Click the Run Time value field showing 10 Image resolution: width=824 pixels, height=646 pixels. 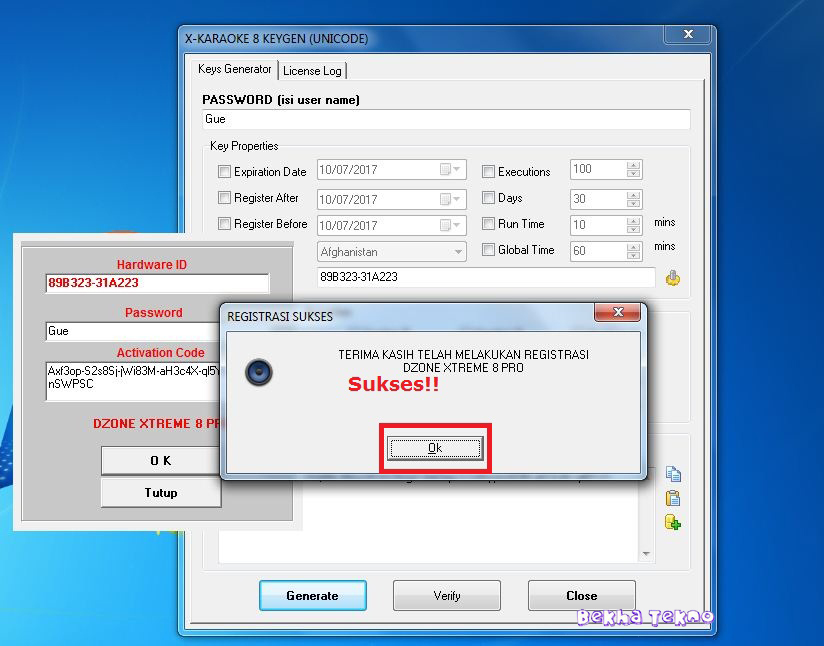(x=599, y=225)
